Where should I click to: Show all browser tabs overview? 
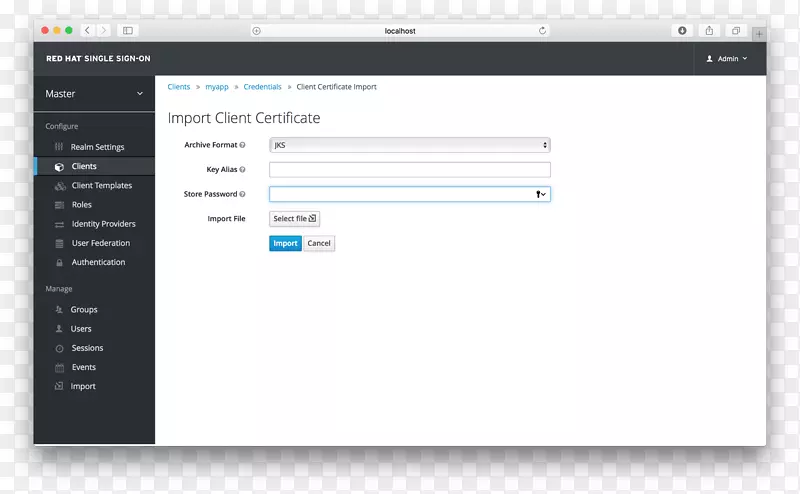coord(736,31)
